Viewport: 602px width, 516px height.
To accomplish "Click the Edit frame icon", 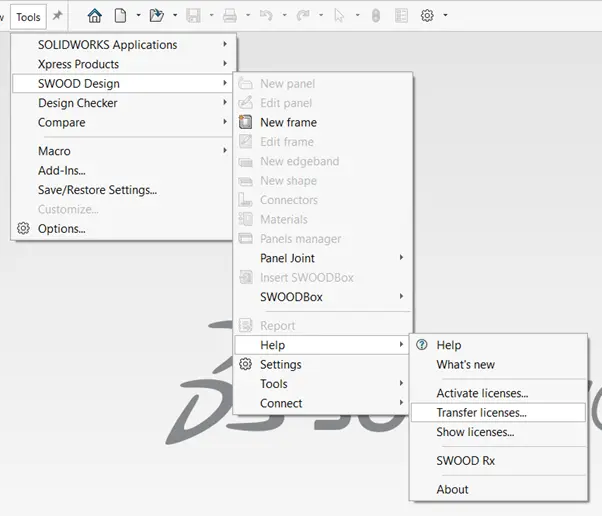I will point(246,141).
